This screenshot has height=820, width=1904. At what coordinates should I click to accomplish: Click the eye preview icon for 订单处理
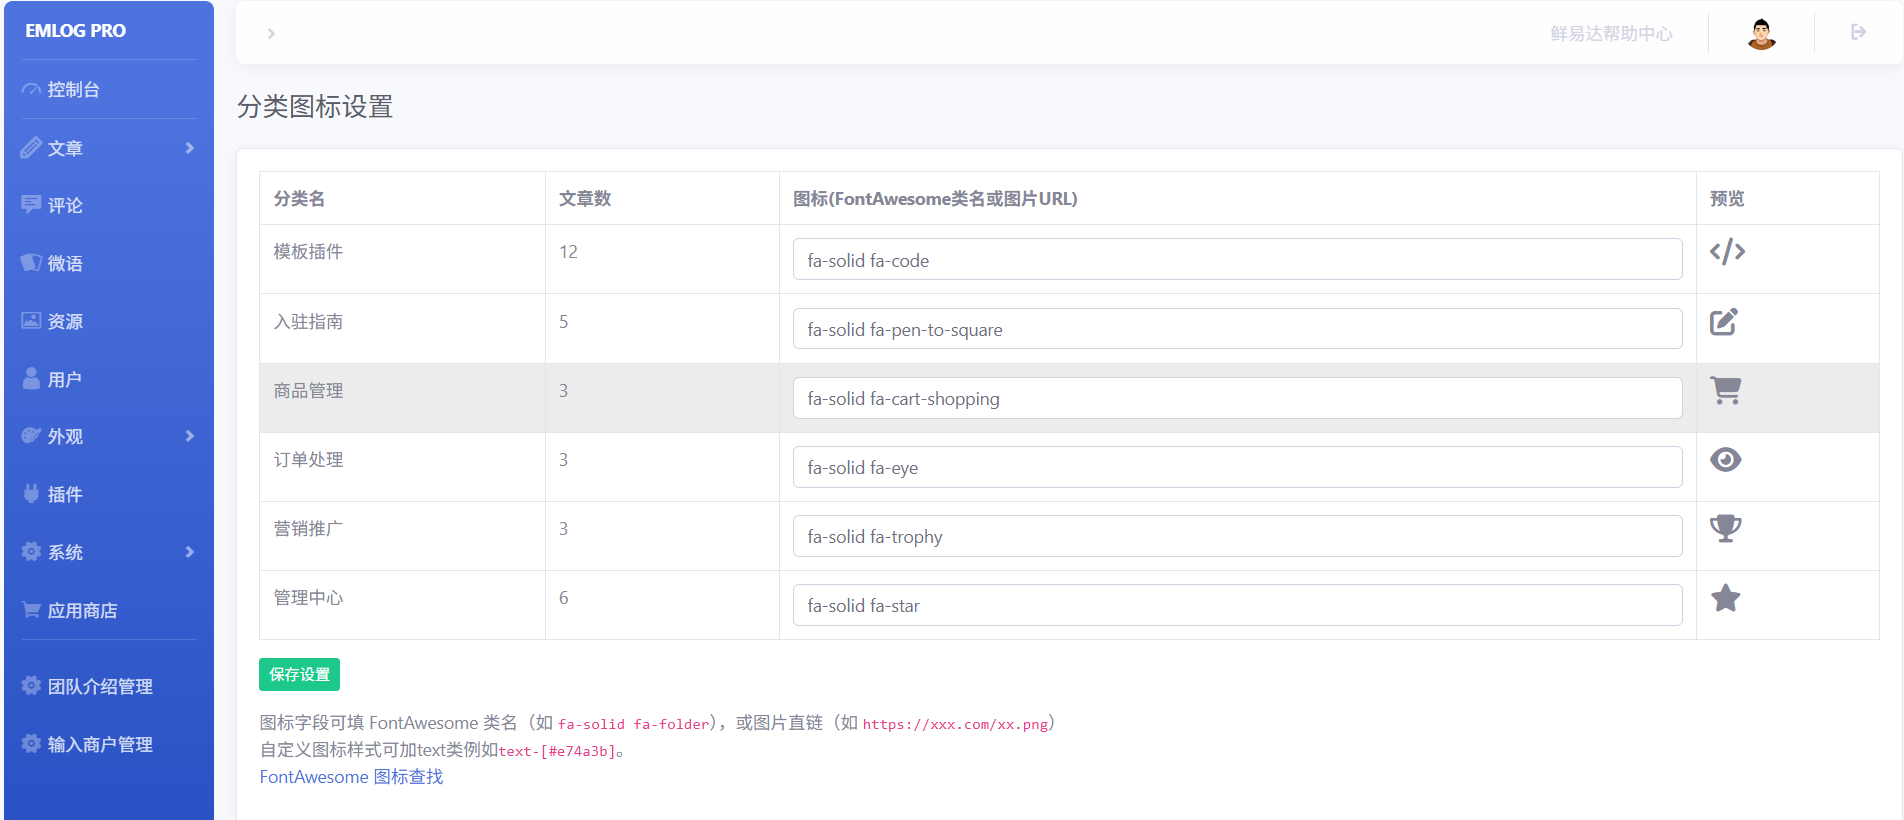[x=1725, y=460]
